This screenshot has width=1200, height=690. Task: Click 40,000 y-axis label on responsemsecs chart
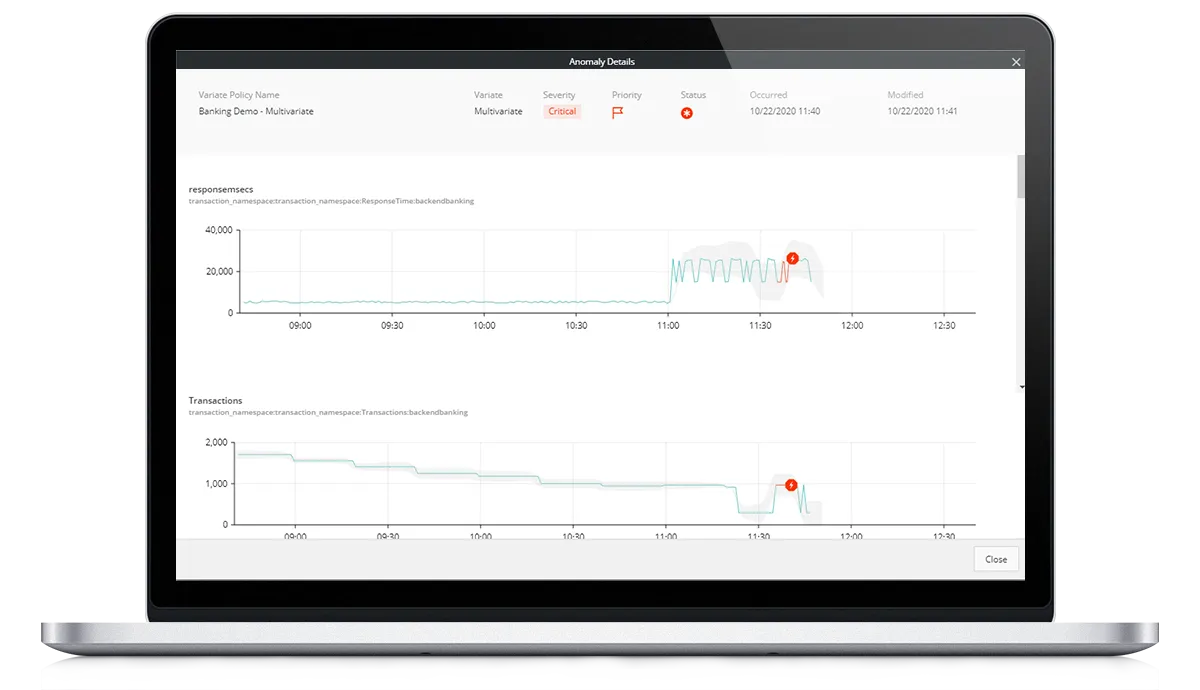(x=217, y=230)
